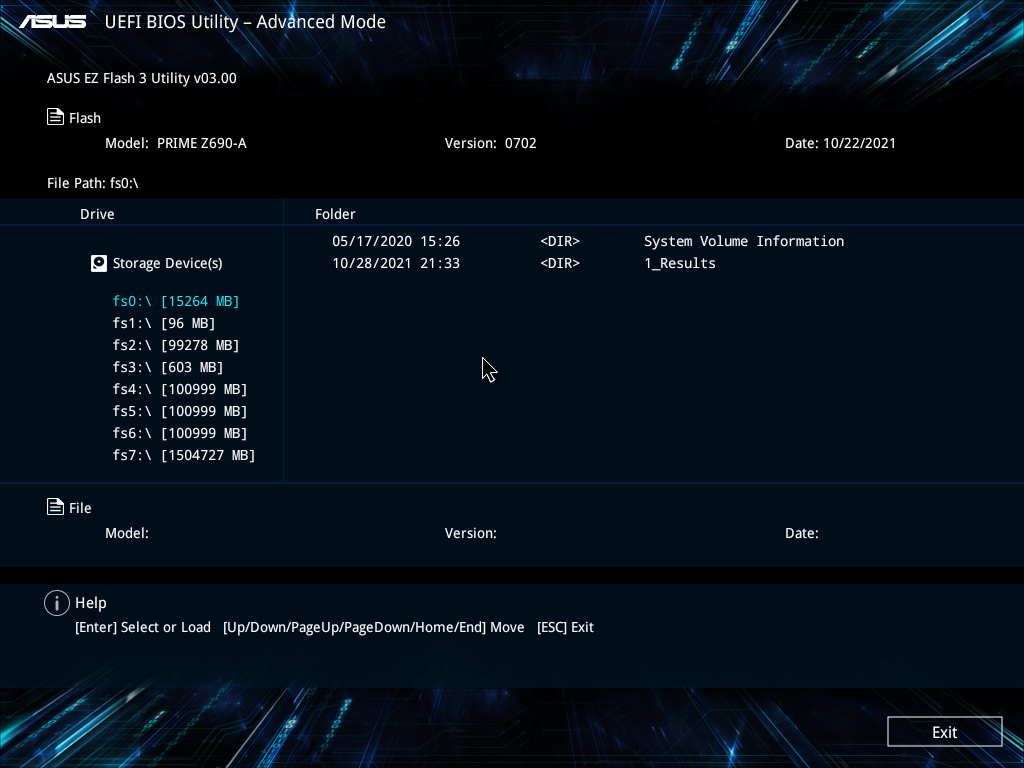Viewport: 1024px width, 768px height.
Task: Open the 1_Results folder
Action: pos(680,263)
